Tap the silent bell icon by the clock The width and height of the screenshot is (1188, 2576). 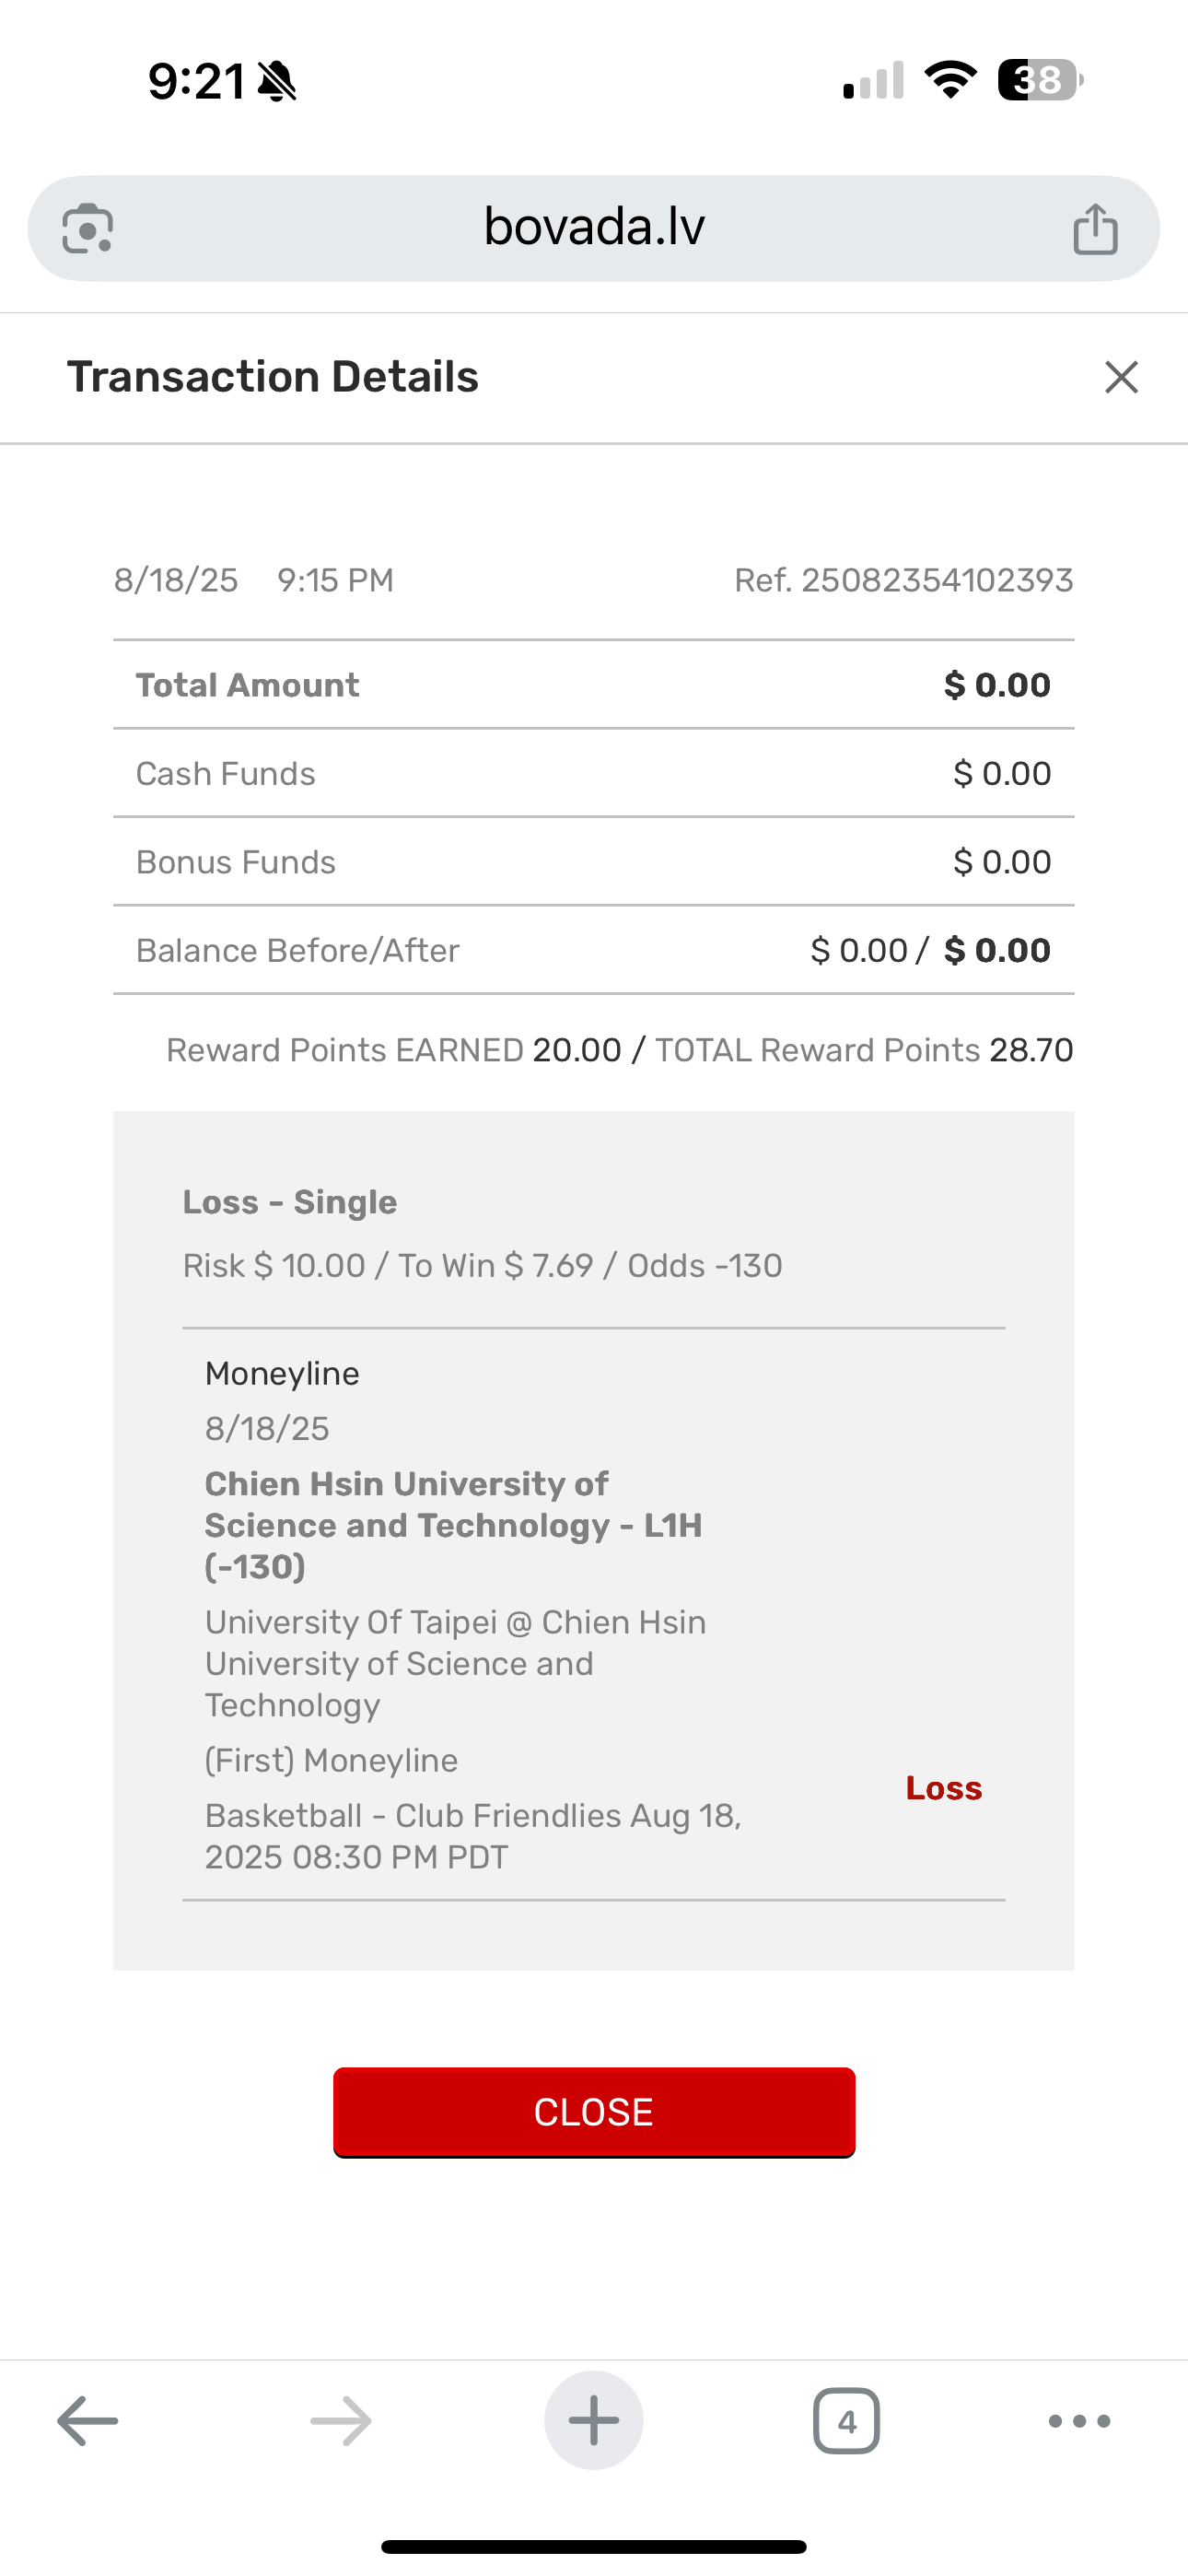[x=277, y=81]
